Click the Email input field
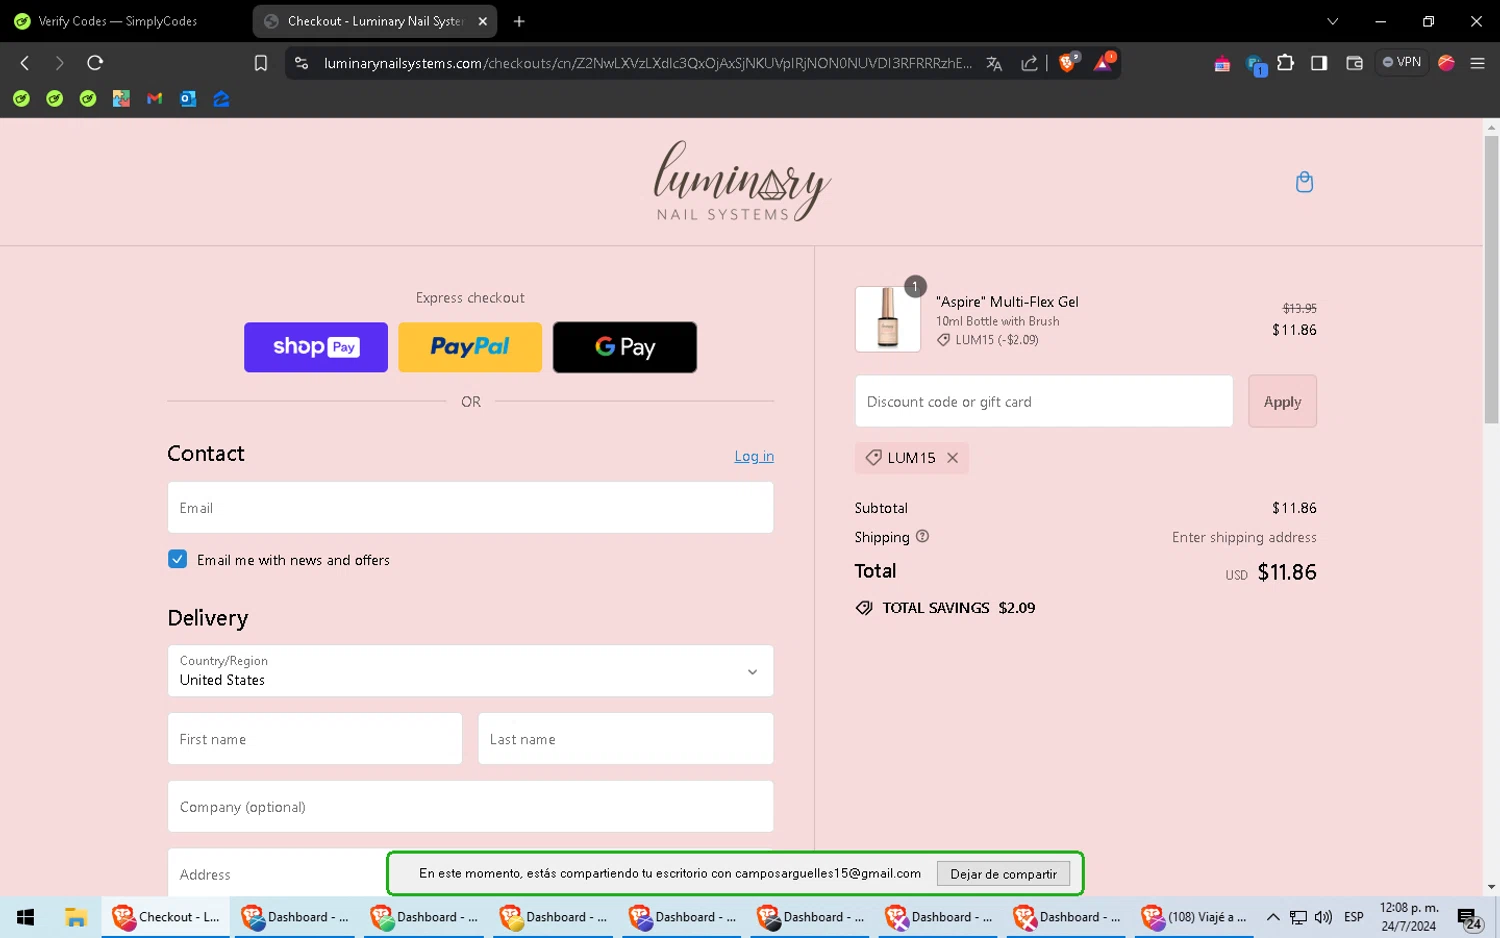Screen dimensions: 1500x938 click(x=470, y=508)
